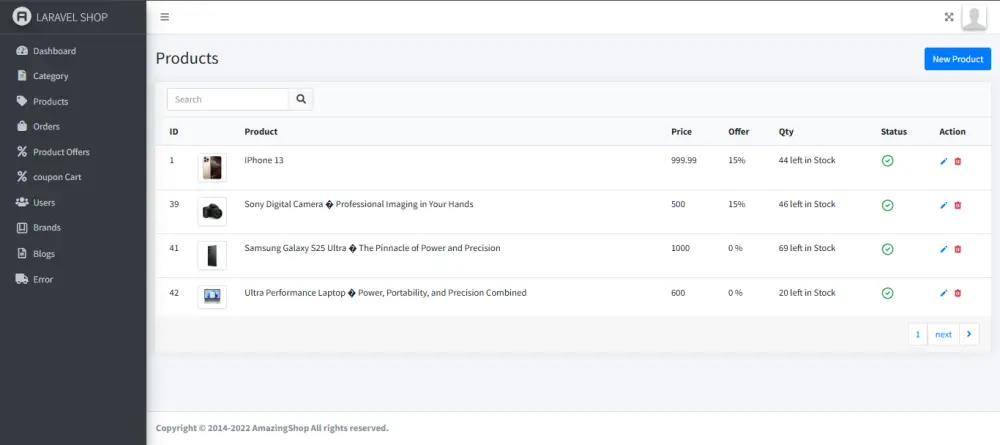1000x445 pixels.
Task: Click the Blogs document icon
Action: (22, 253)
